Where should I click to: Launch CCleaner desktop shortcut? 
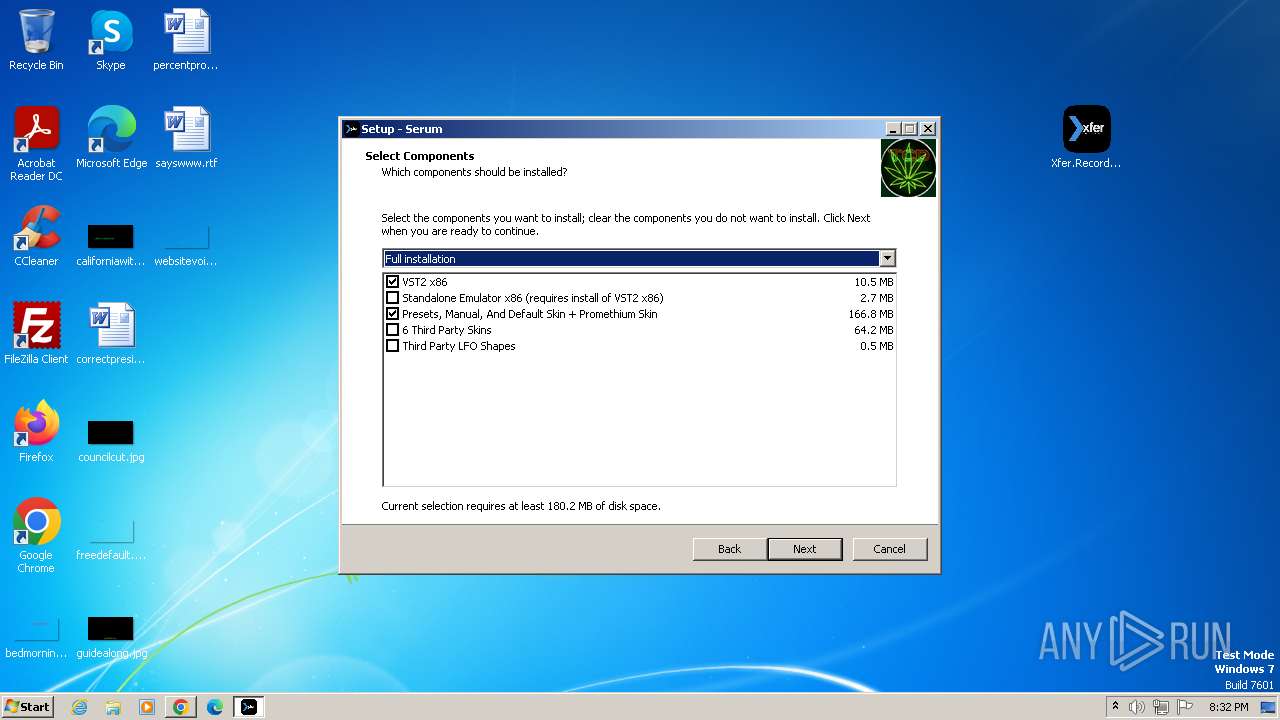pyautogui.click(x=36, y=236)
